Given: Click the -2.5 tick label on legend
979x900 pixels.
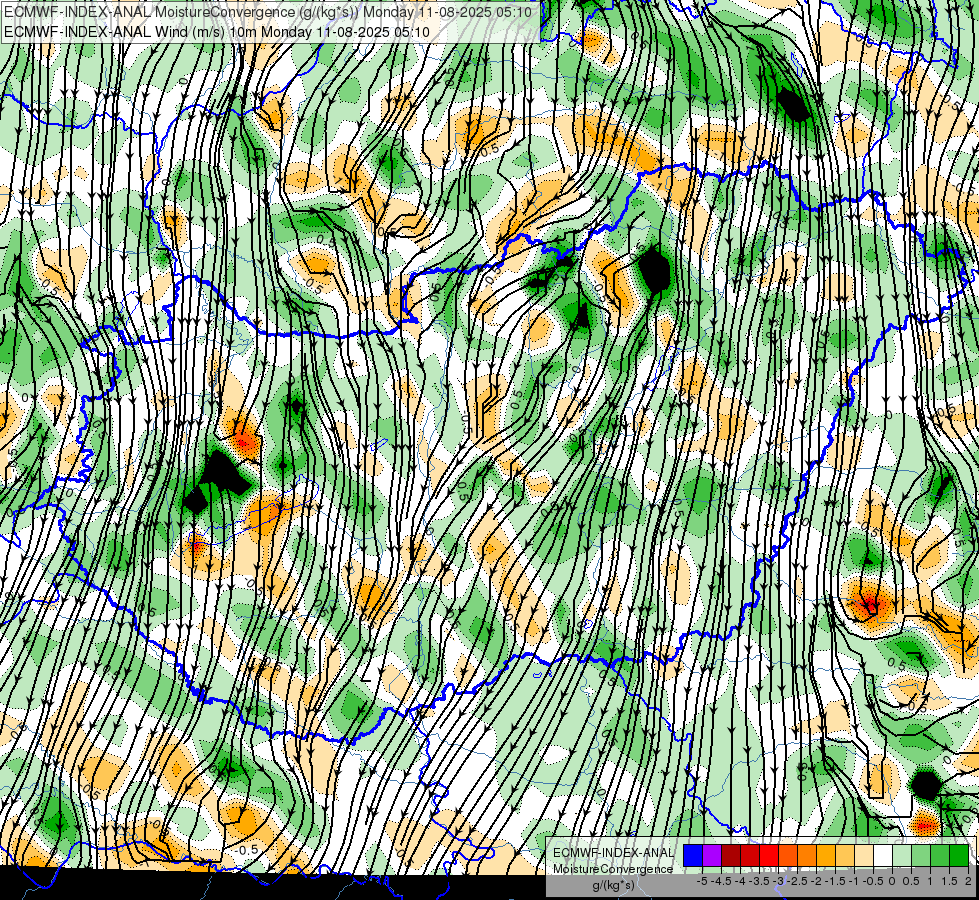Looking at the screenshot, I should pos(797,881).
